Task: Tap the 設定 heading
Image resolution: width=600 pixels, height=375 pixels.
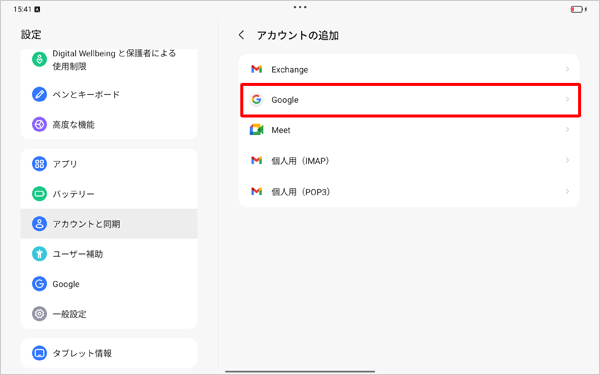Action: [31, 34]
